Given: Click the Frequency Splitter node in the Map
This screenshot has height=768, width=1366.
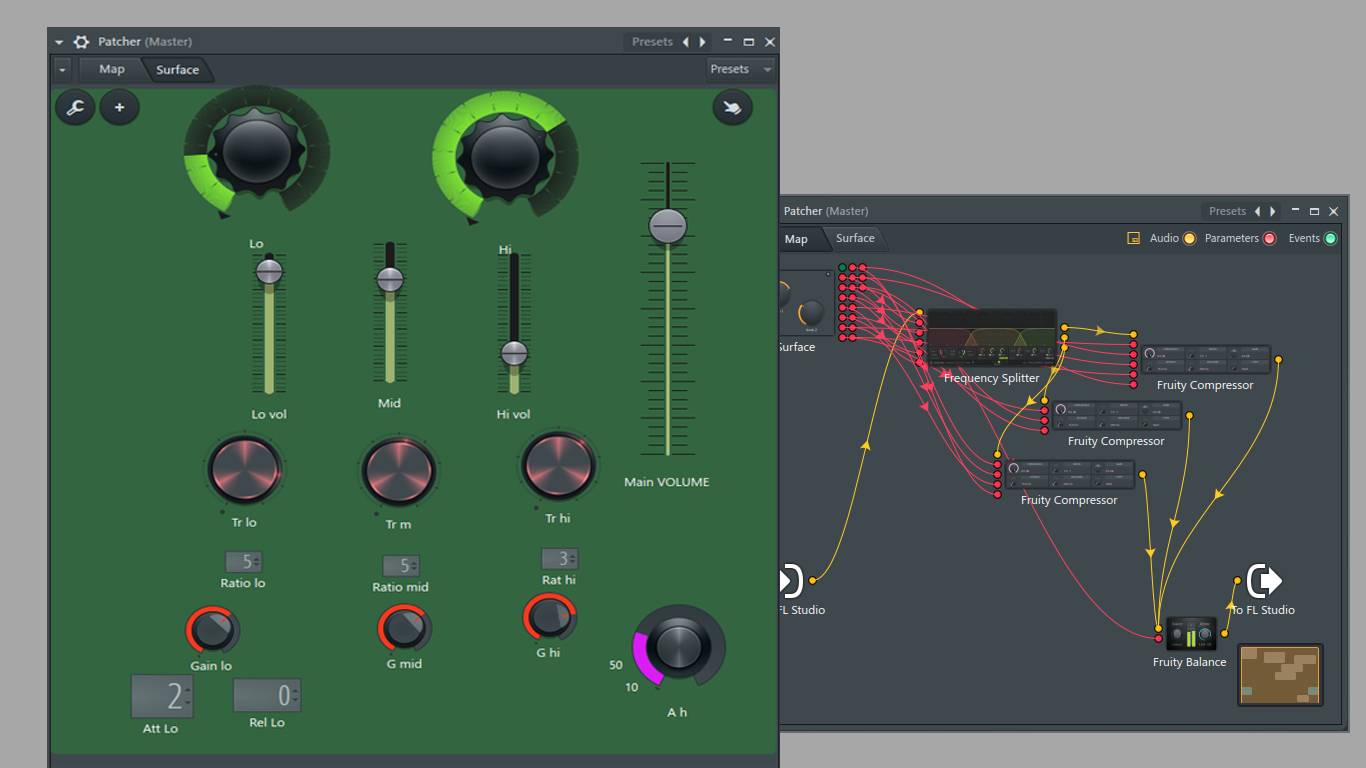Looking at the screenshot, I should tap(991, 338).
